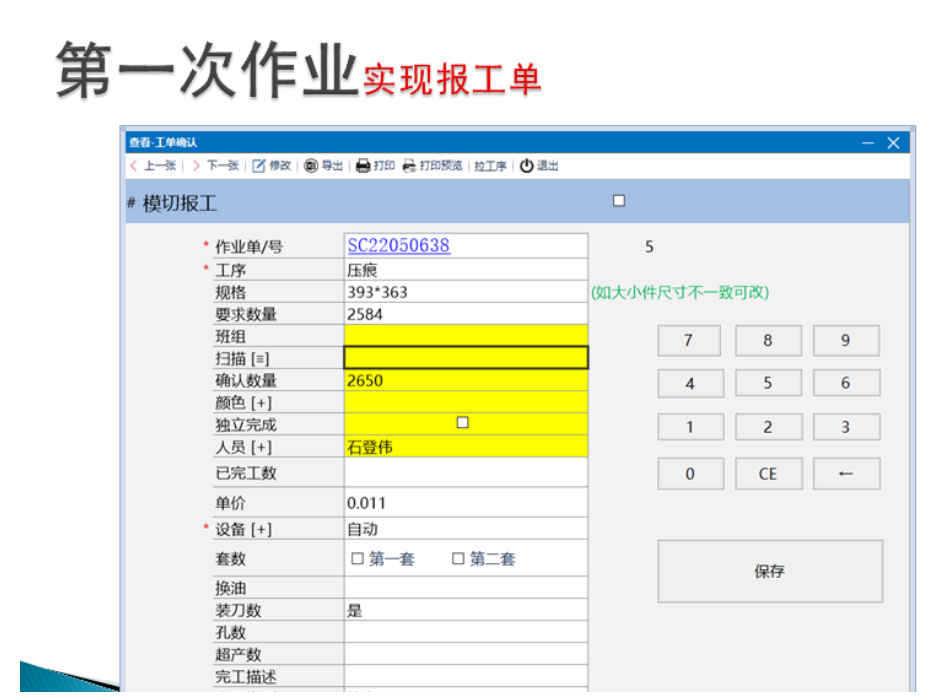
Task: Expand the 设备 [+] selector
Action: (260, 529)
